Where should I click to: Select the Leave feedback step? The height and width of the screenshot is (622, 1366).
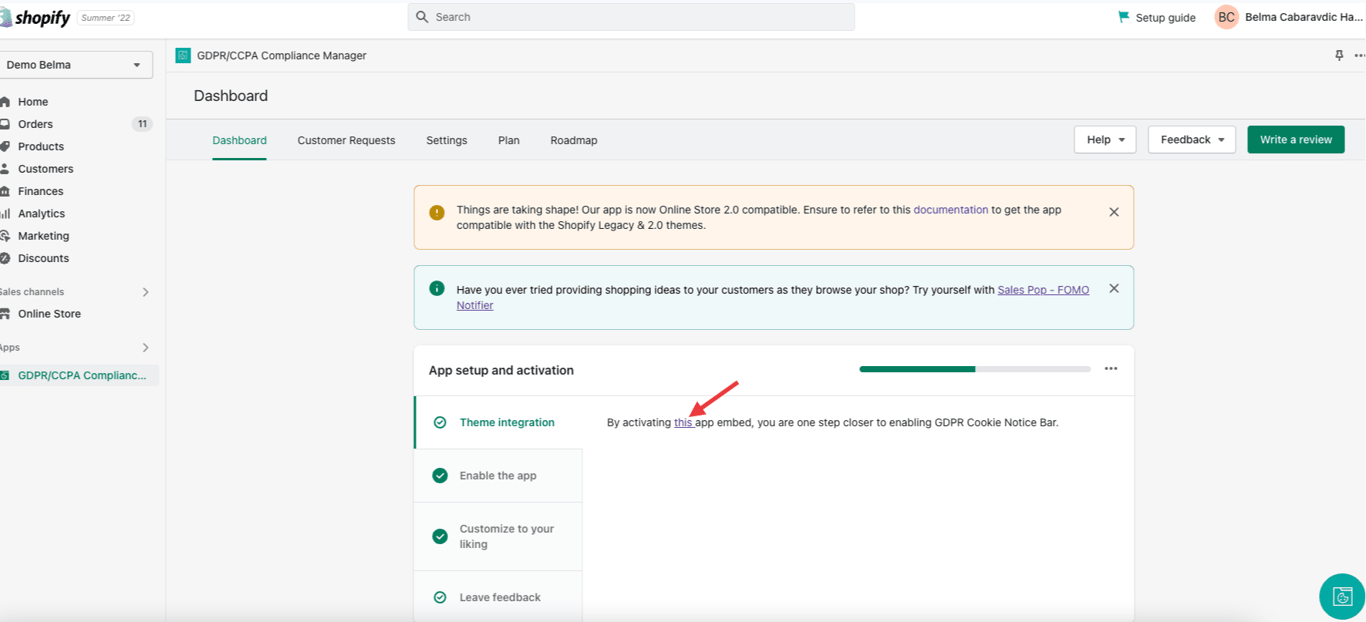click(x=500, y=597)
